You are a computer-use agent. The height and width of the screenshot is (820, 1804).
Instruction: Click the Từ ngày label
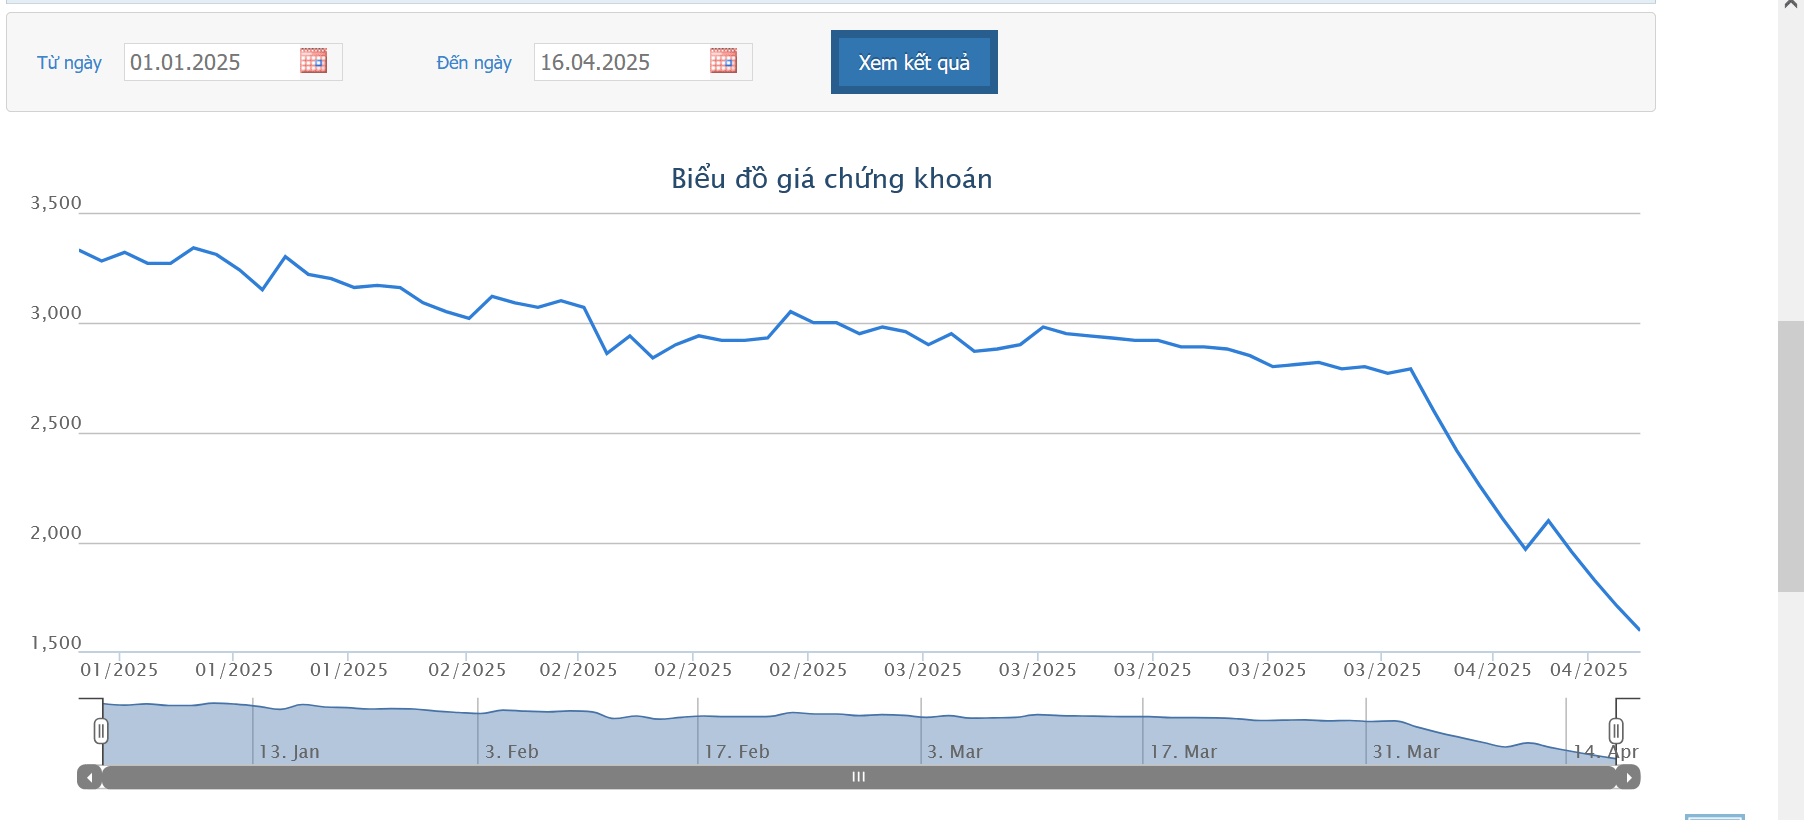click(x=69, y=63)
